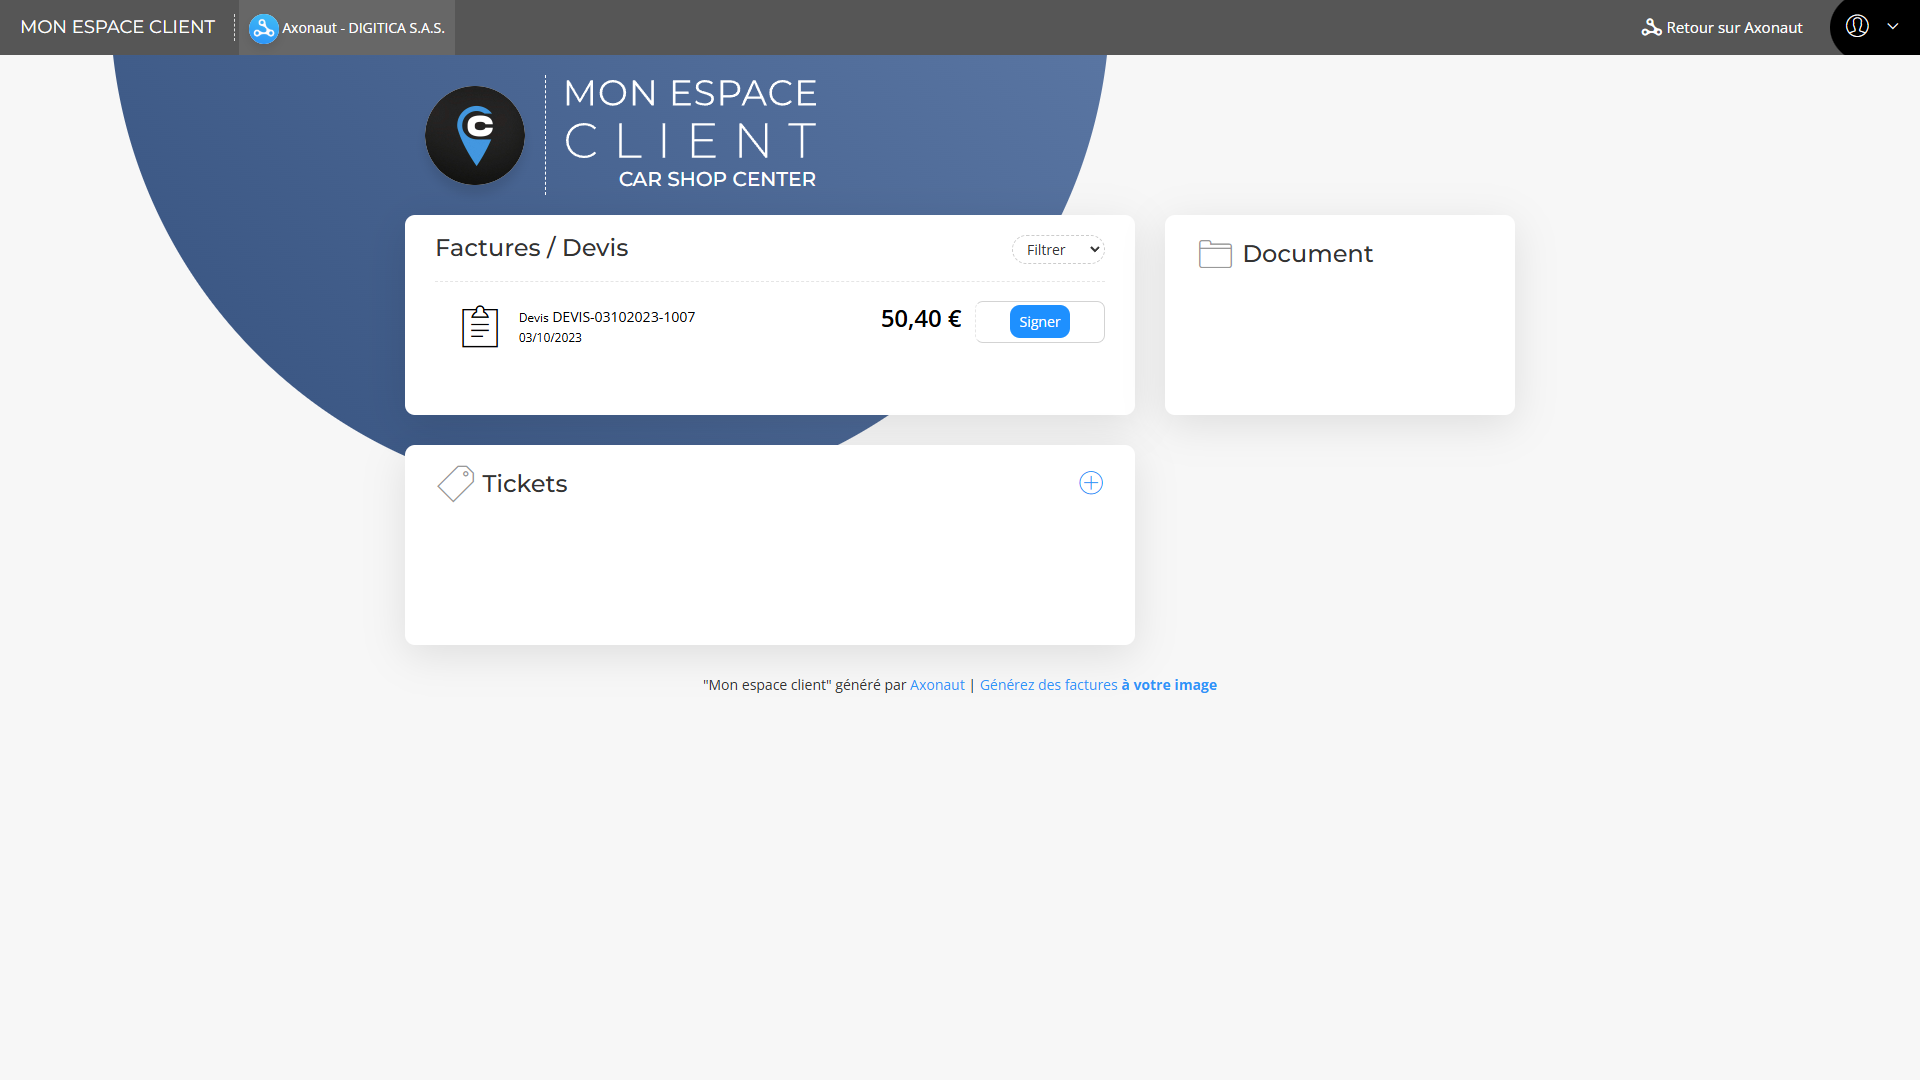Click the Document folder icon
Screen dimensions: 1920x1080
1215,254
